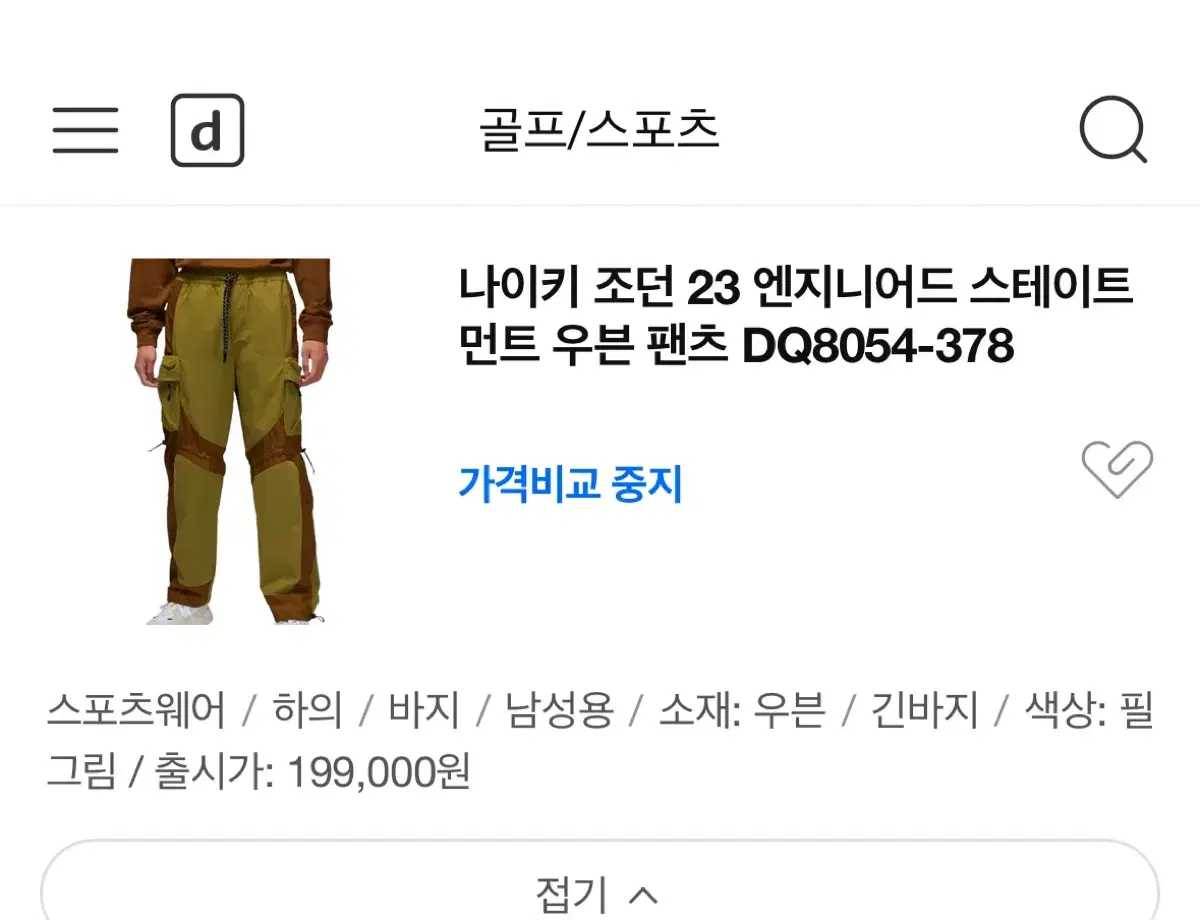Screen dimensions: 1200x920
Task: Click the 출시가: 199,000원 text
Action: pos(312,771)
